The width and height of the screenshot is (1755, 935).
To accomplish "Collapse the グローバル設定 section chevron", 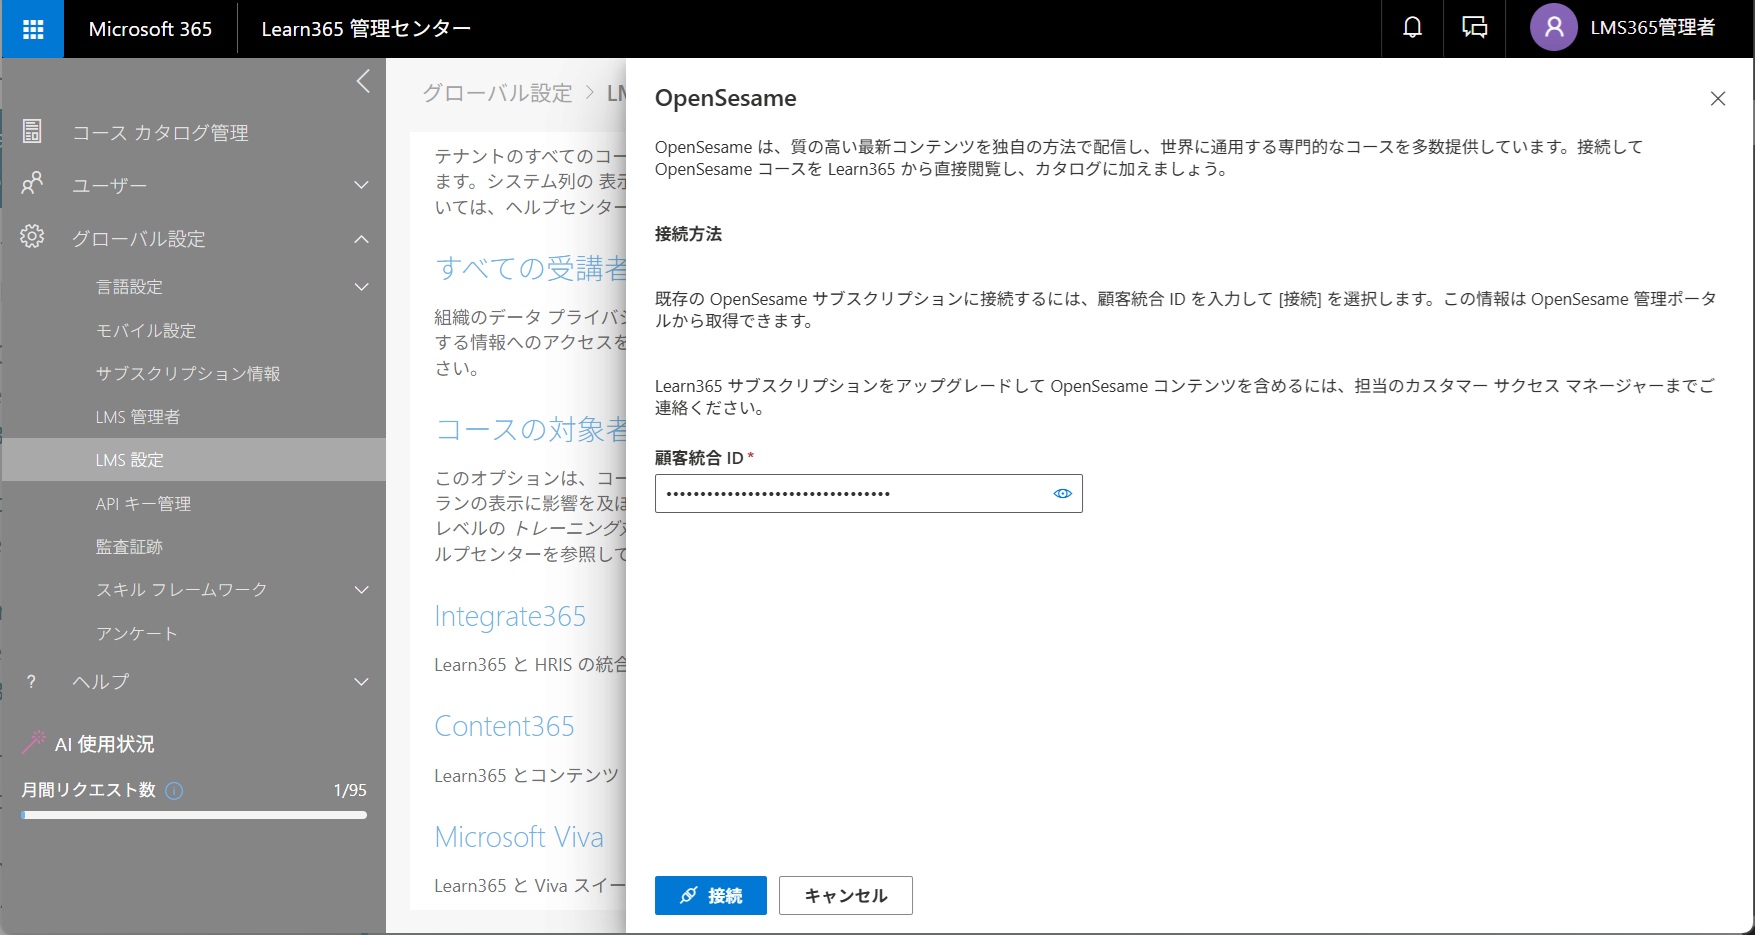I will click(362, 239).
